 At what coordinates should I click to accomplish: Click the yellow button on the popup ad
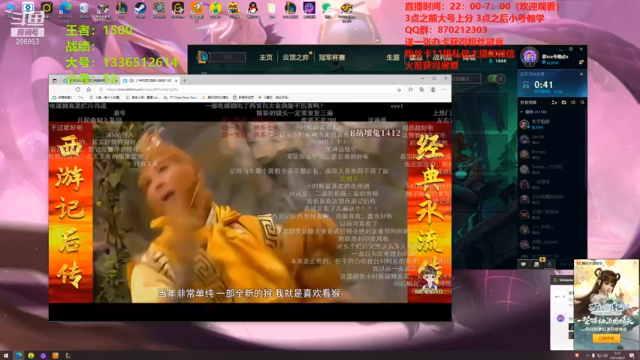606,338
